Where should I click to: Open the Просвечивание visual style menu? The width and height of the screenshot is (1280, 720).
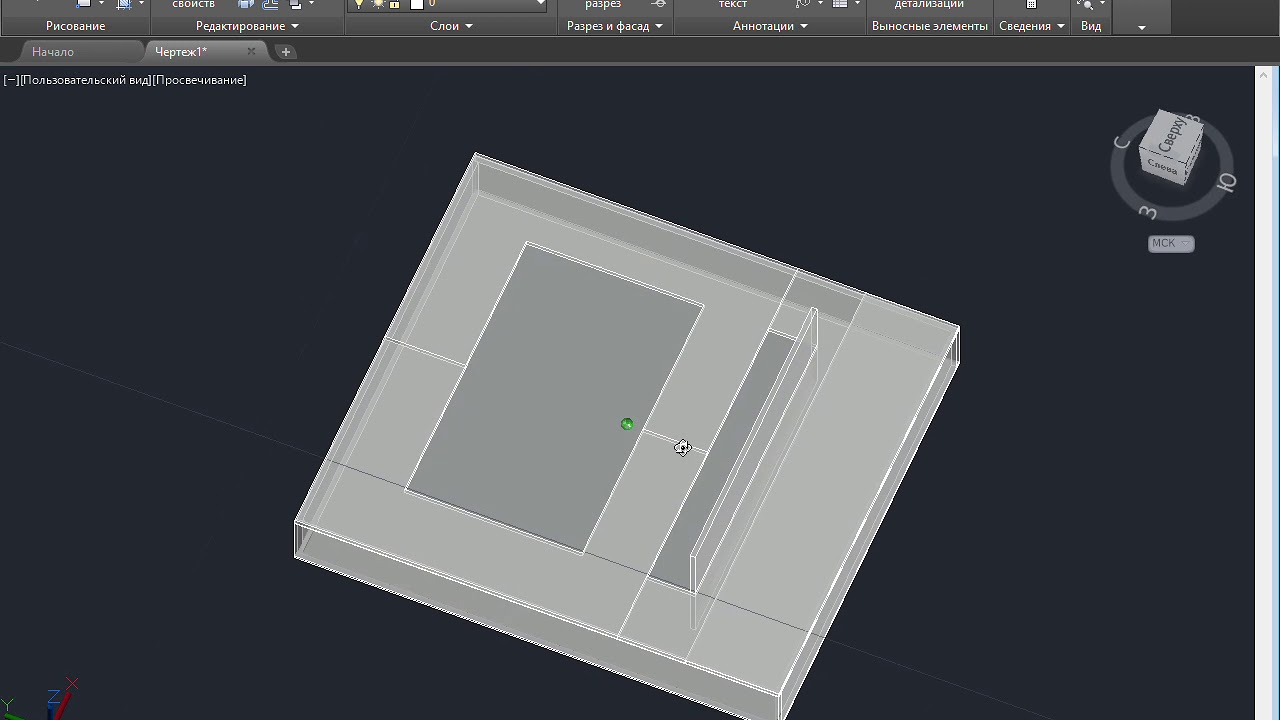point(199,80)
